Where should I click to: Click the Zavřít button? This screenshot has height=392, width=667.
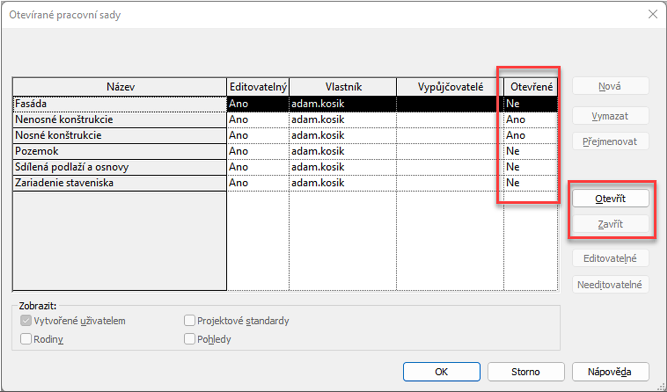click(x=610, y=224)
